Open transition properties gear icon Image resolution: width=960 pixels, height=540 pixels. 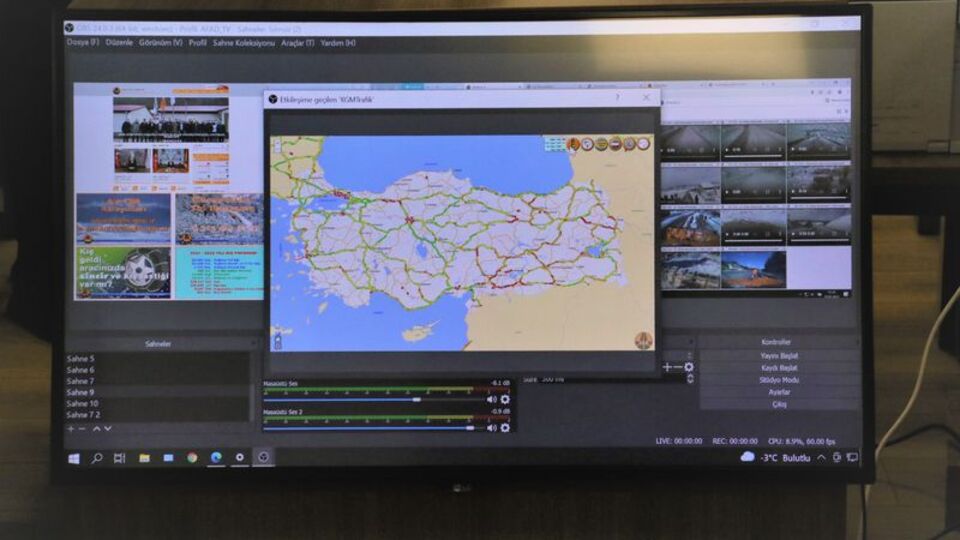point(689,367)
